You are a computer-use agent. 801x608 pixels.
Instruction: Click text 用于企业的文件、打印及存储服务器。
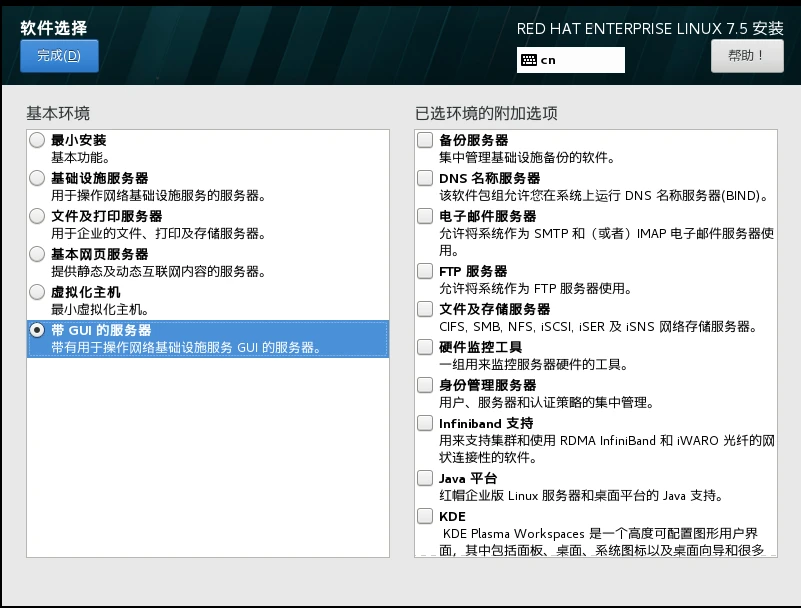coord(158,233)
